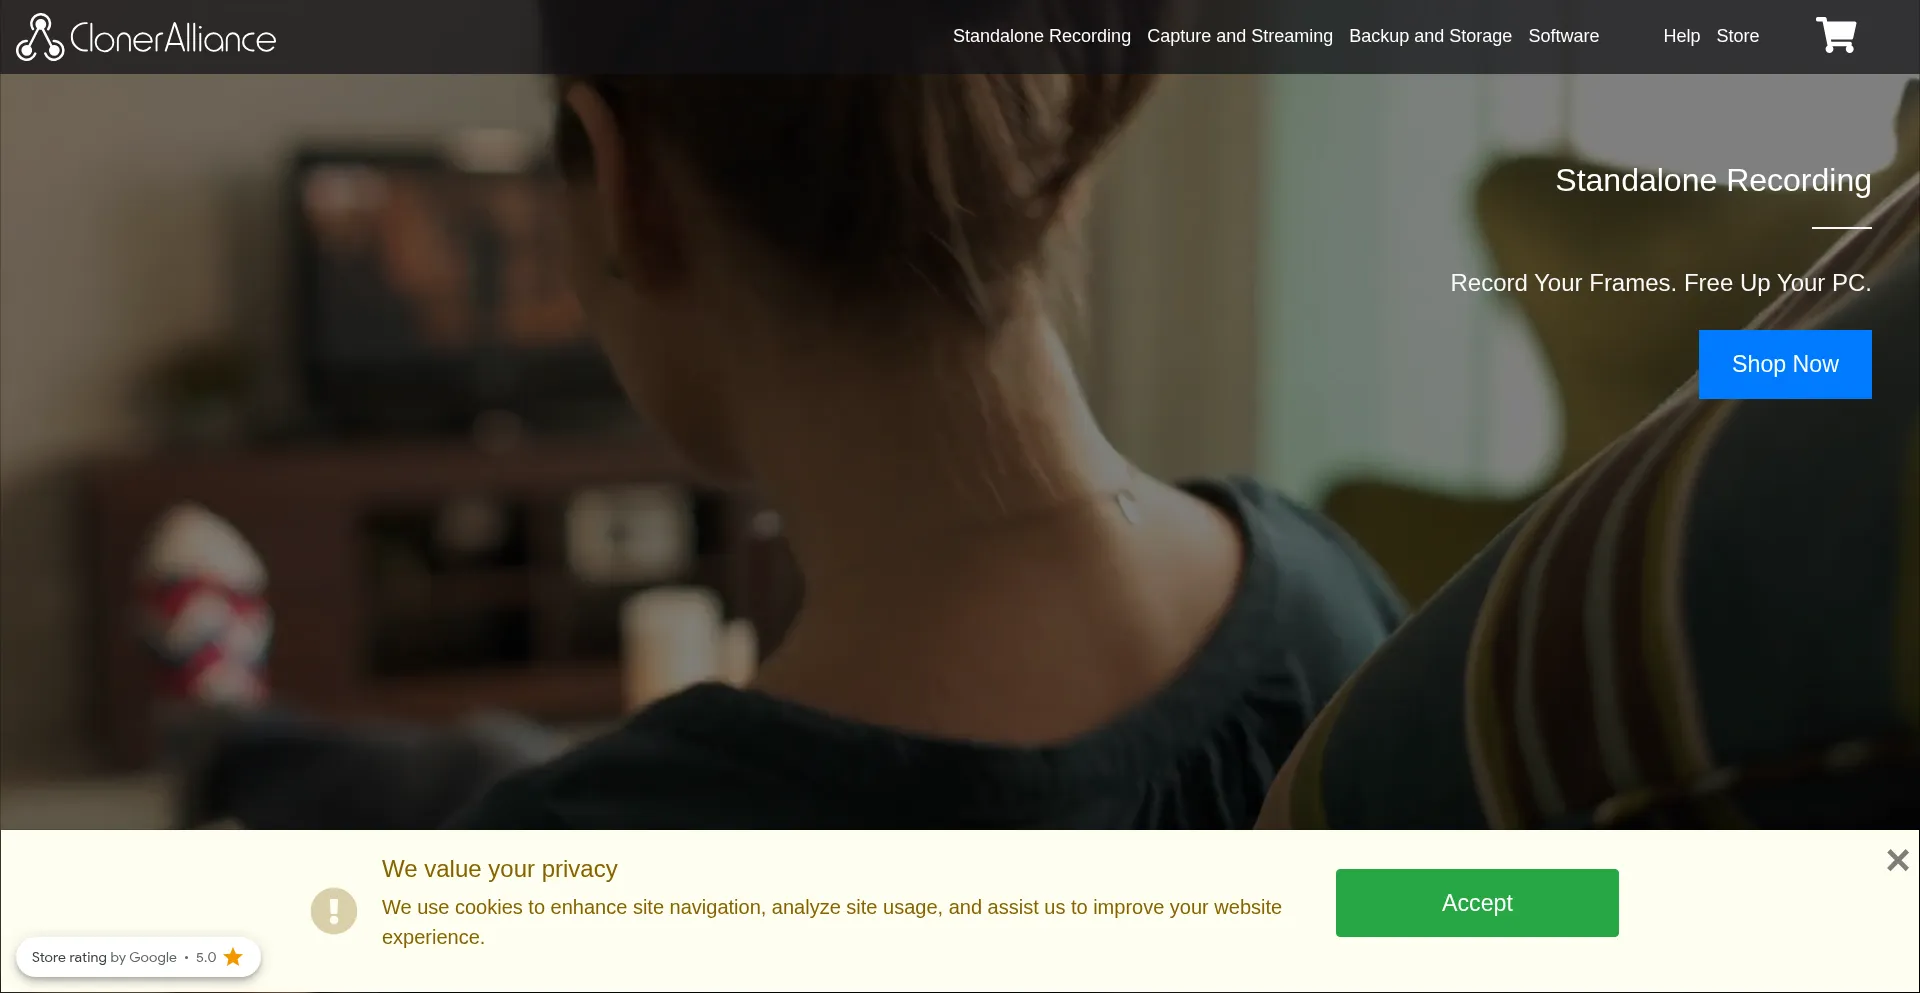Open the Help link
1920x993 pixels.
click(x=1681, y=36)
